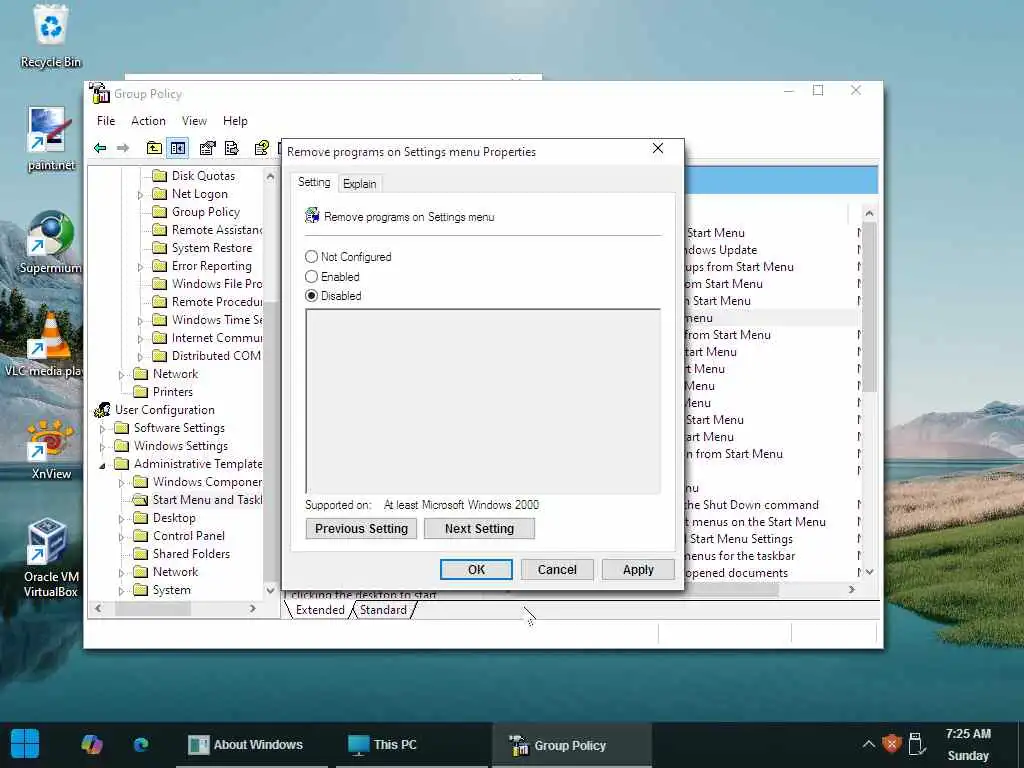
Task: Select the System Restore tree item
Action: tap(212, 248)
